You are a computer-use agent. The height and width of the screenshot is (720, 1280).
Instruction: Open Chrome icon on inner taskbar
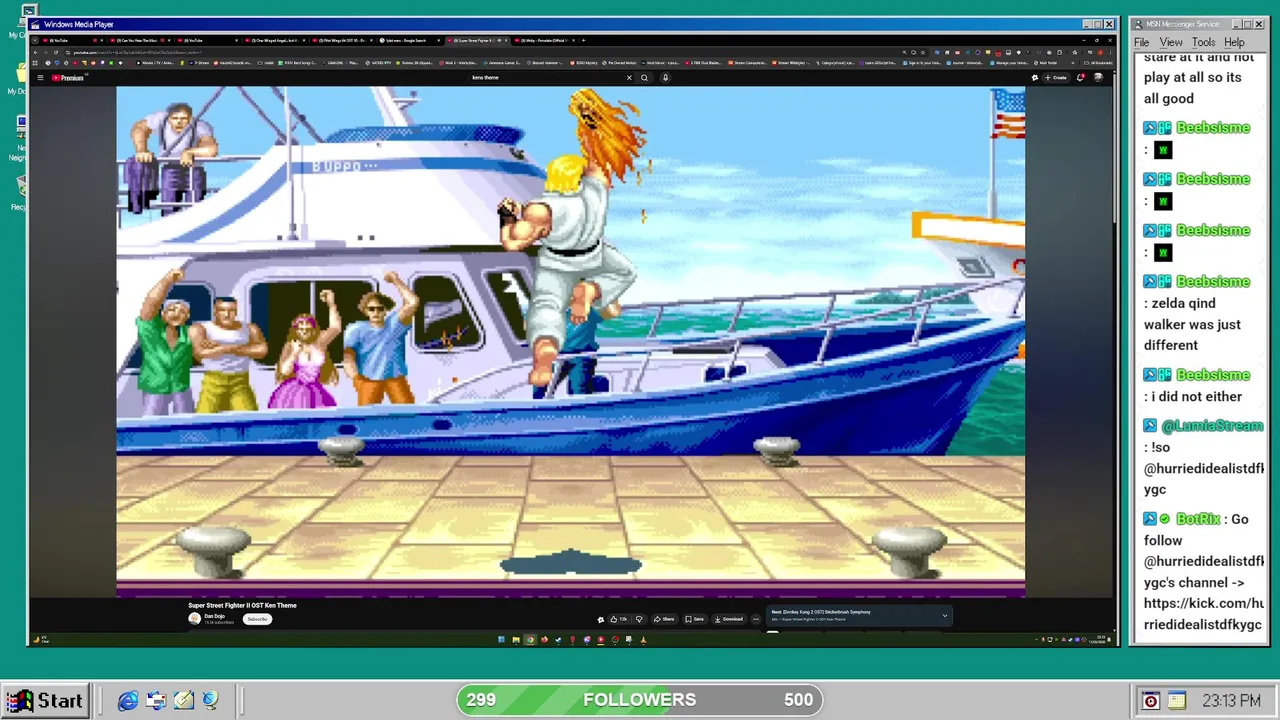click(530, 640)
